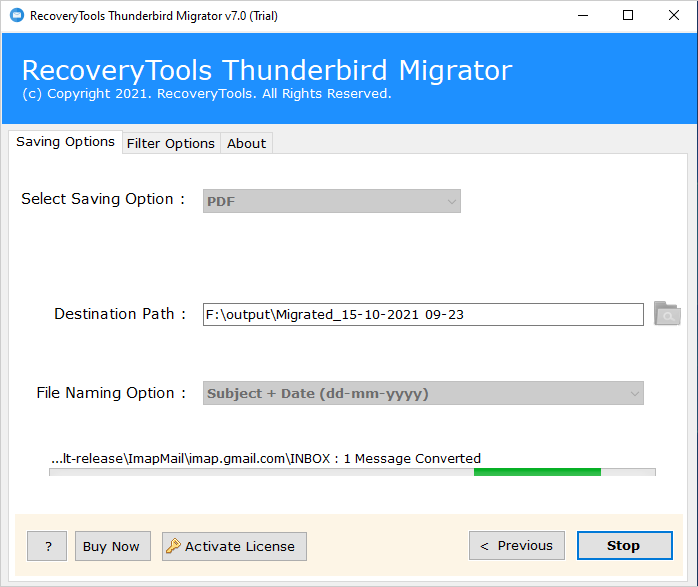Click the key icon on Activate License
The width and height of the screenshot is (698, 587).
click(173, 546)
